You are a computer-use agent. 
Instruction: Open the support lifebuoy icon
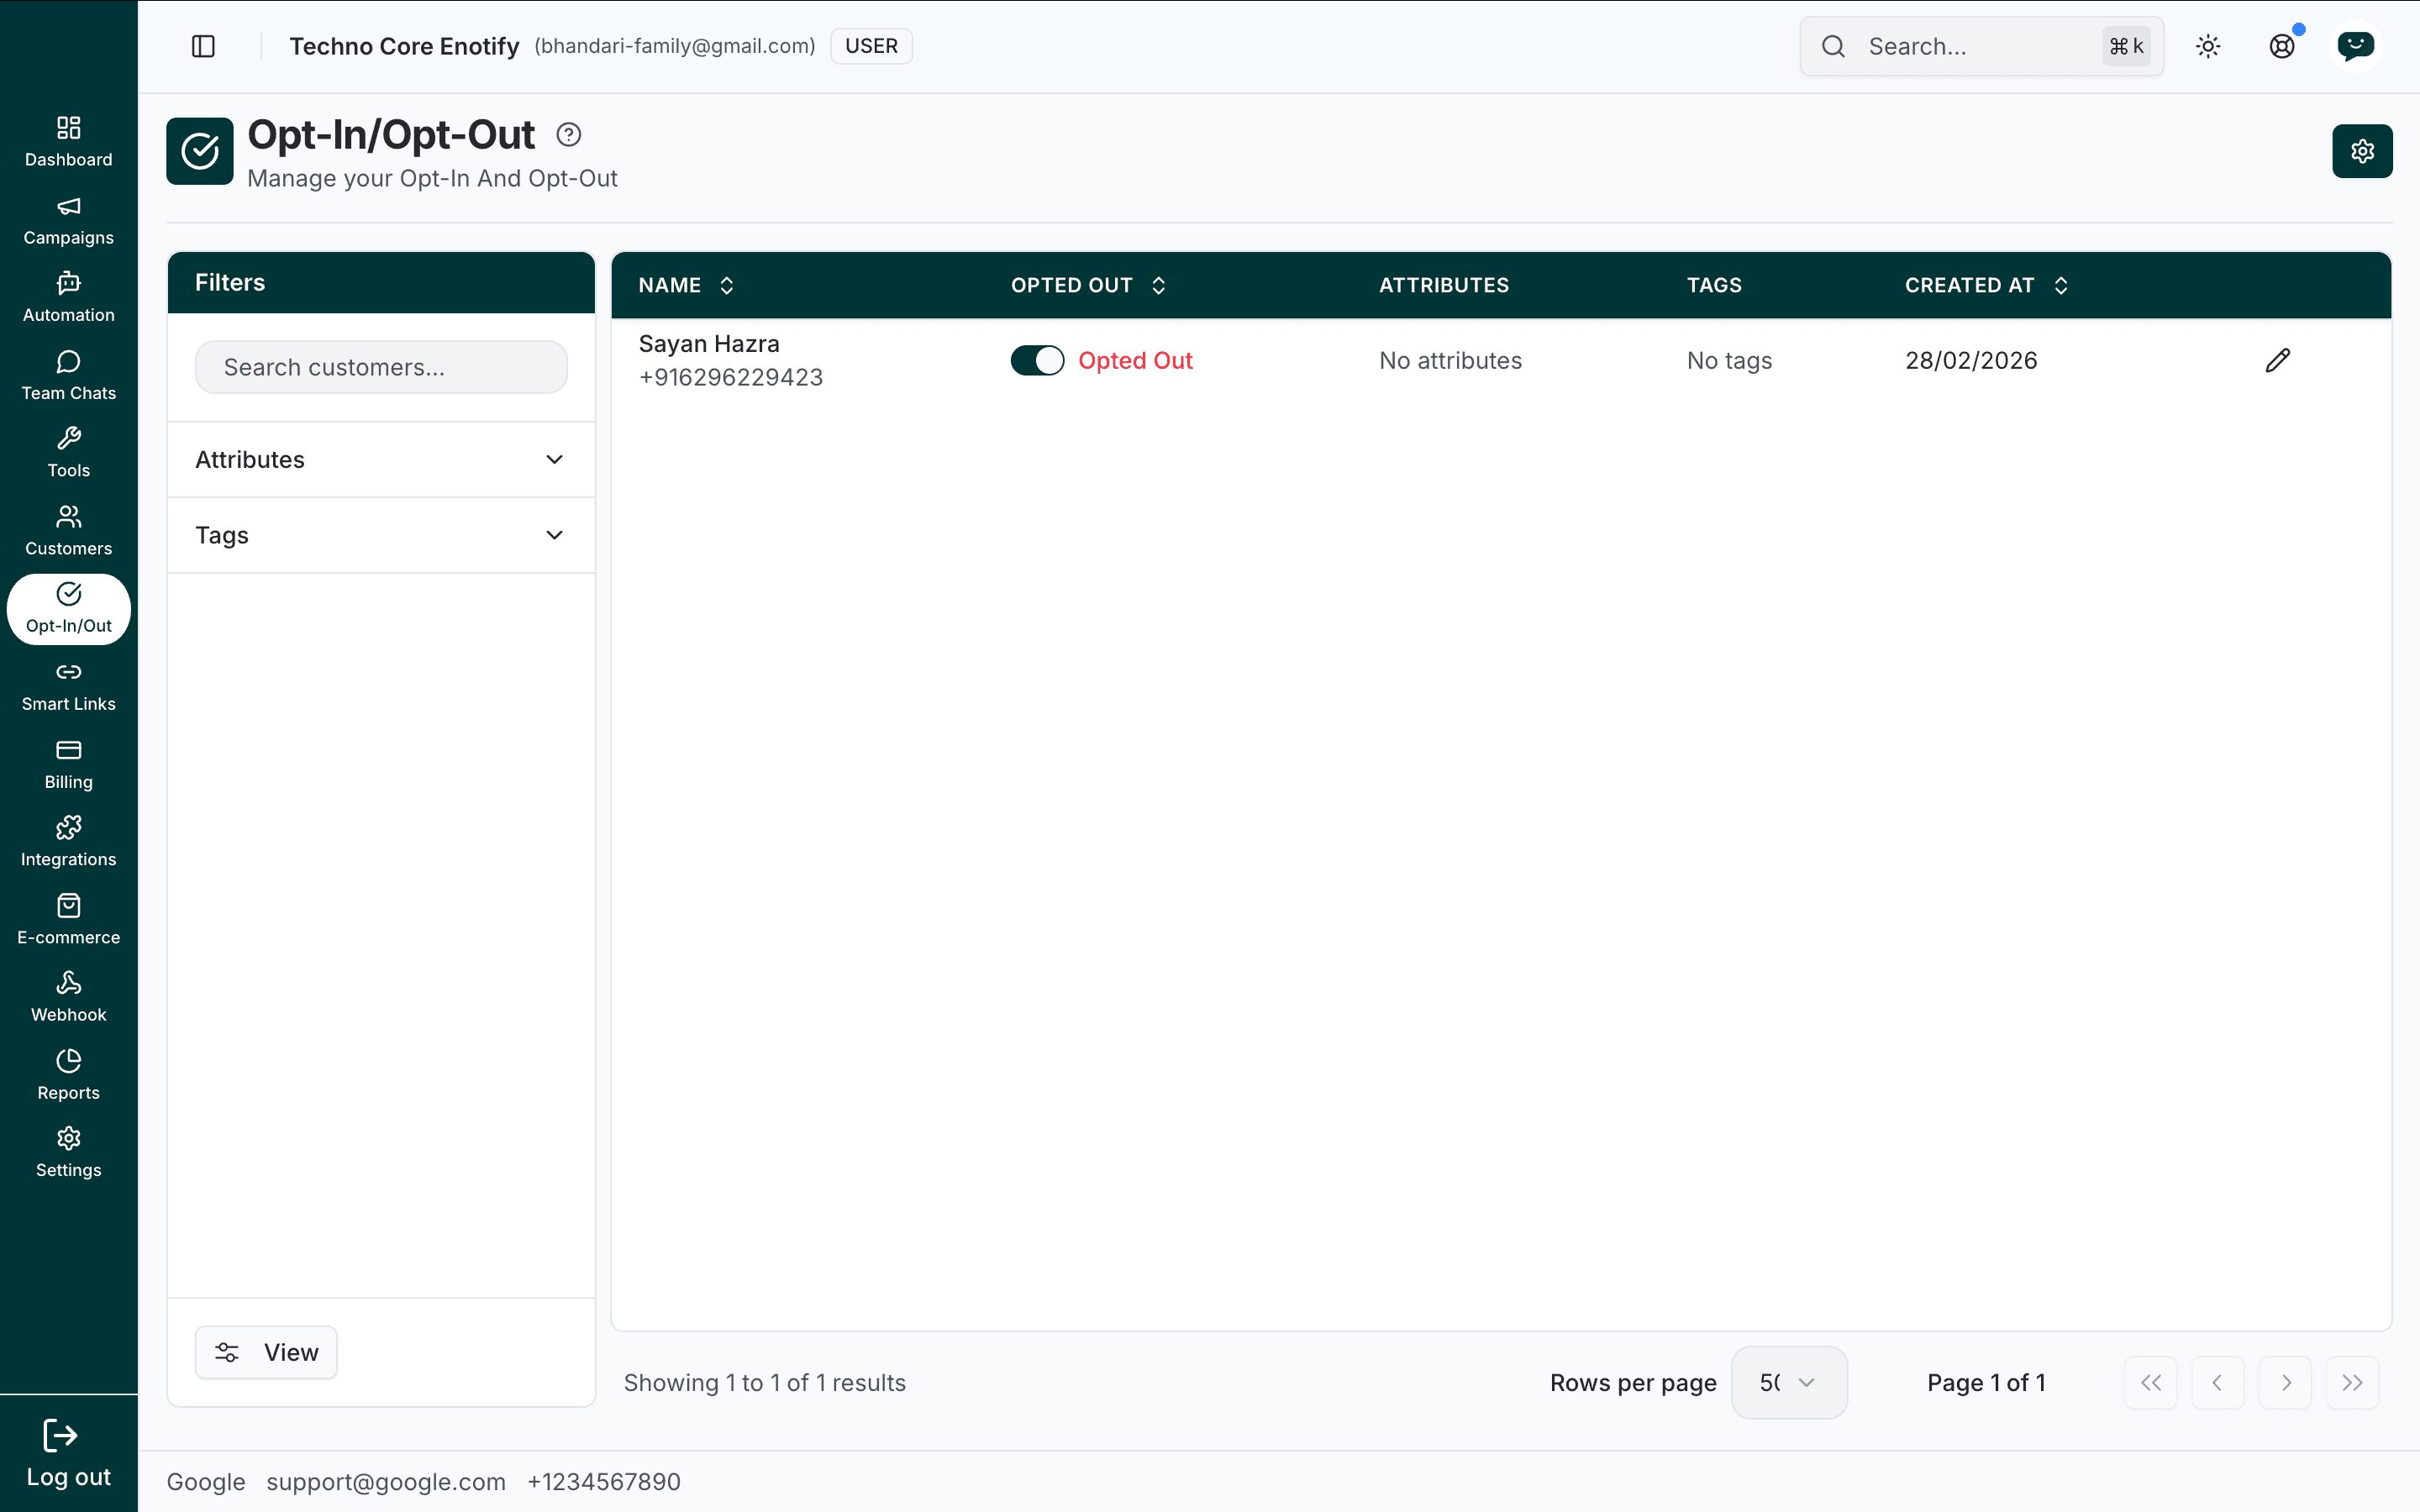point(2282,46)
